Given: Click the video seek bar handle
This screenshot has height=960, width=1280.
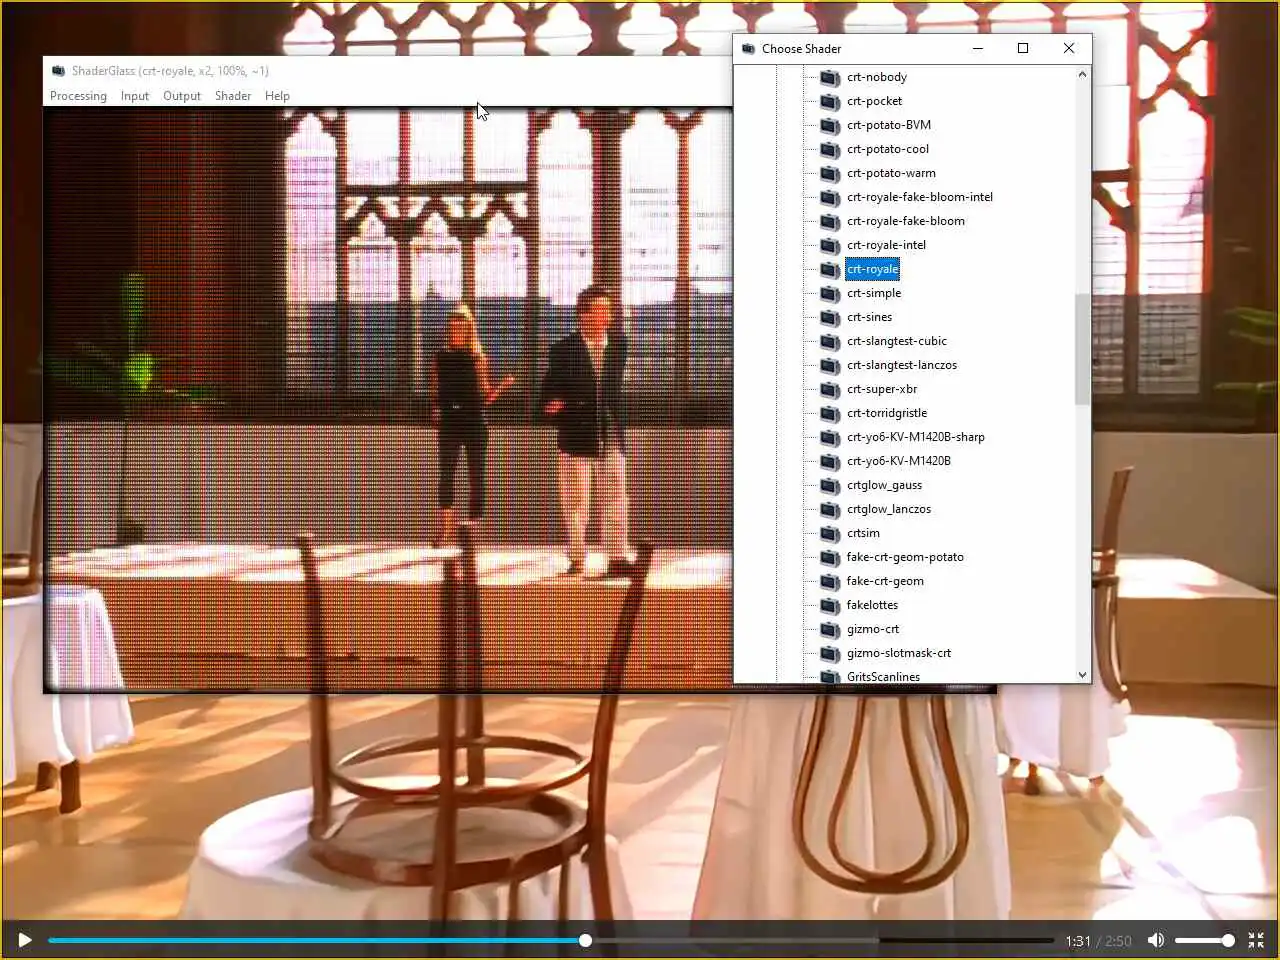Looking at the screenshot, I should (x=586, y=940).
